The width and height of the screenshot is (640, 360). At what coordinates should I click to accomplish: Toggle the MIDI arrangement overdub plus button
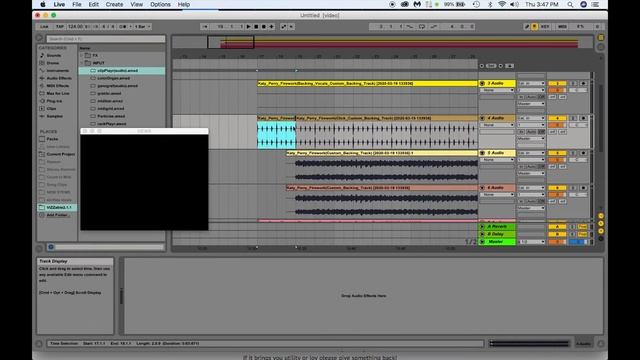[x=271, y=27]
